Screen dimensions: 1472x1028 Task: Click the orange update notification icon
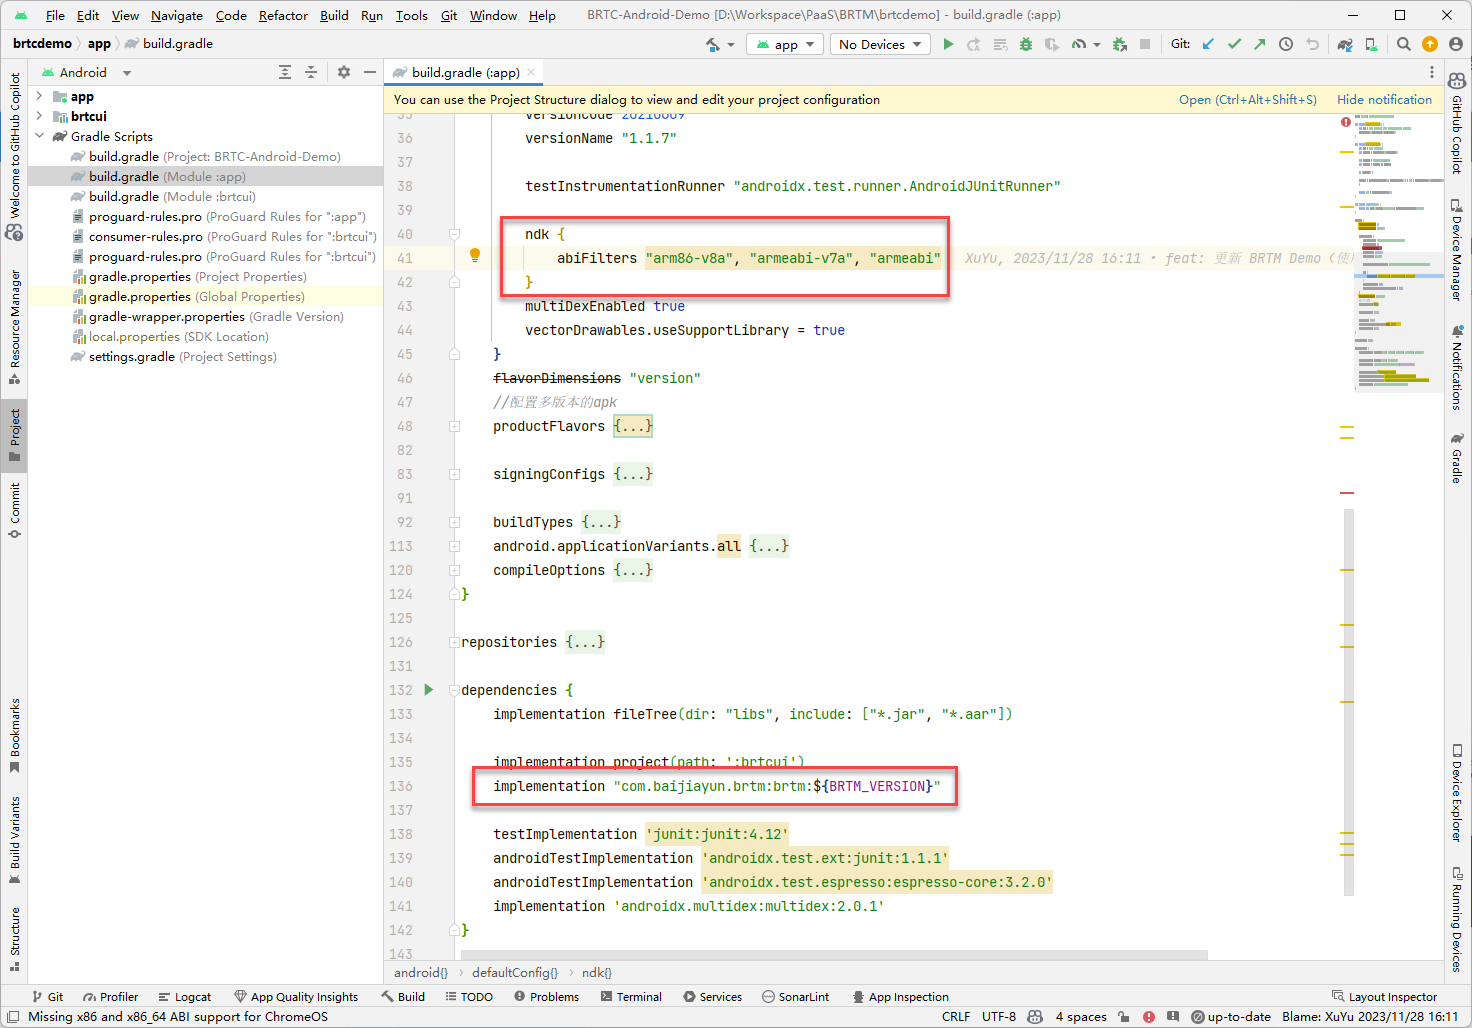[x=1430, y=44]
